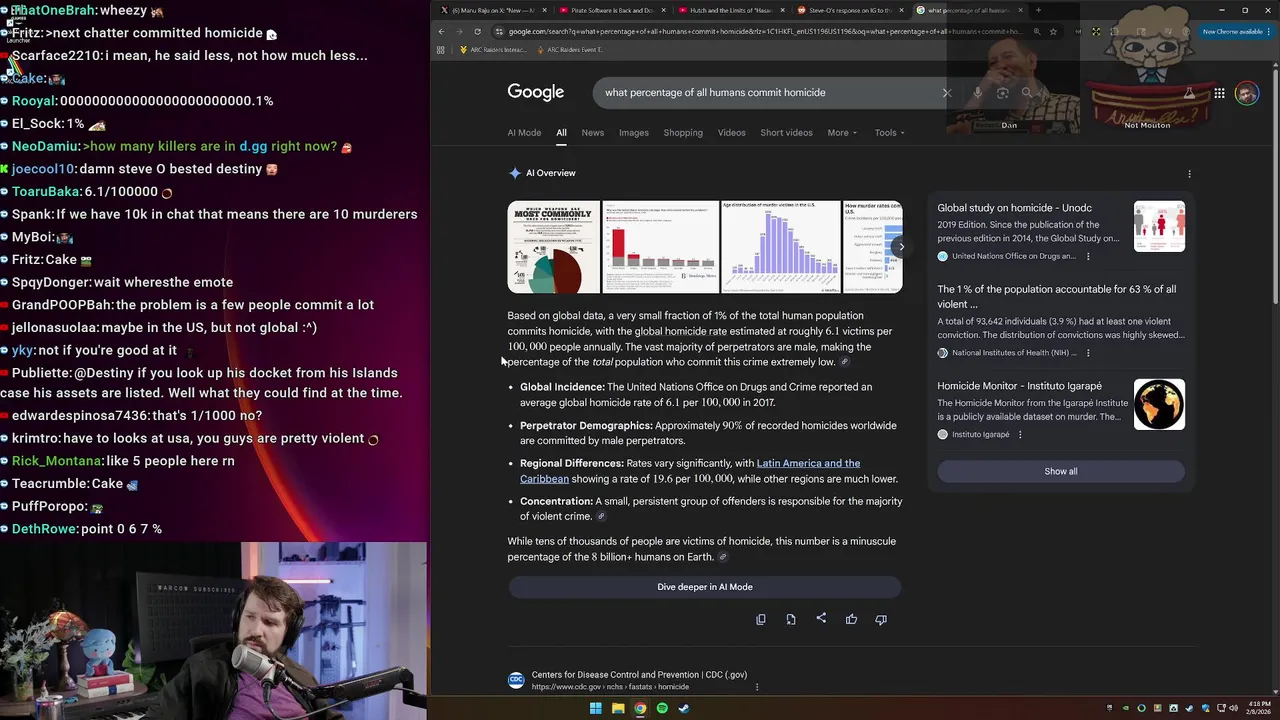Reload the current page
Viewport: 1280px width, 720px height.
click(x=477, y=32)
